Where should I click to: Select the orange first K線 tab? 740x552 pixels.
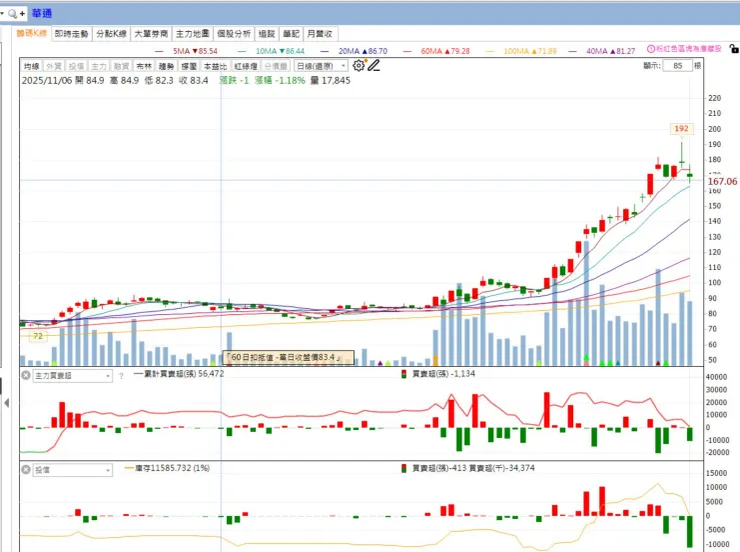[x=32, y=33]
